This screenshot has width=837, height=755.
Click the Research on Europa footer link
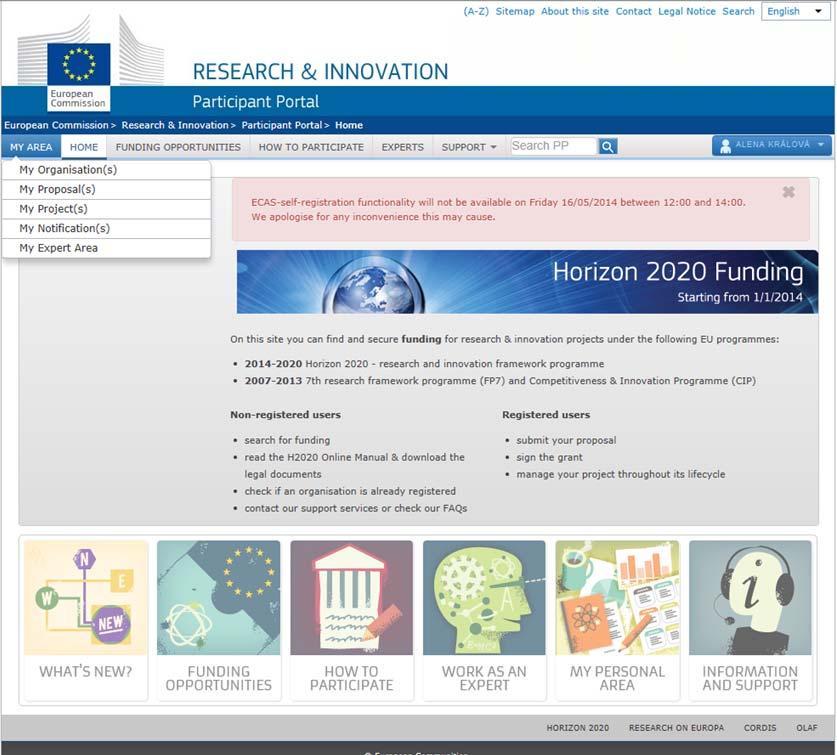pyautogui.click(x=676, y=728)
